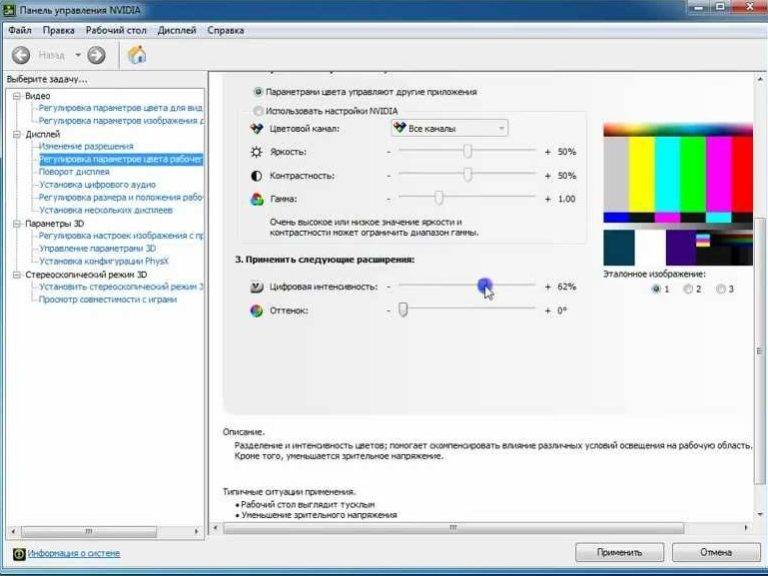Open 'Установка цифрового аудио' task
Screen dimensions: 768x576
click(x=97, y=185)
